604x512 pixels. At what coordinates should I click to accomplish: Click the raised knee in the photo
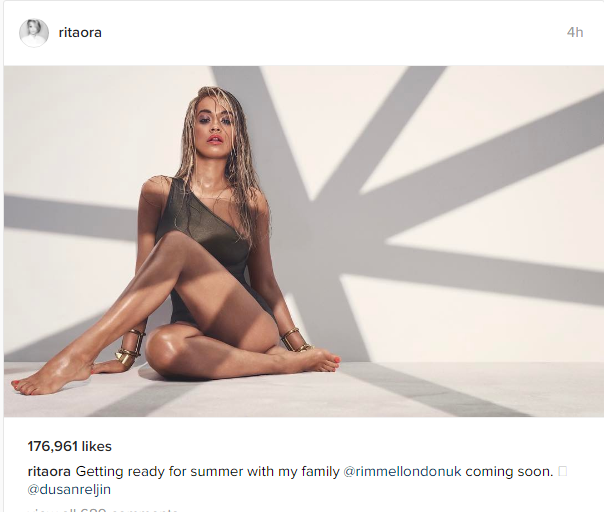(175, 243)
